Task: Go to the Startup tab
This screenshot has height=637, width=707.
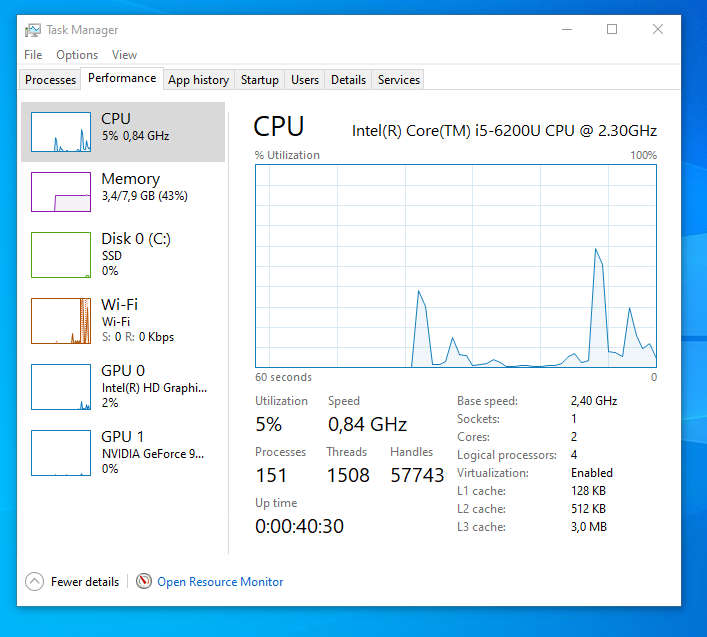Action: 260,80
